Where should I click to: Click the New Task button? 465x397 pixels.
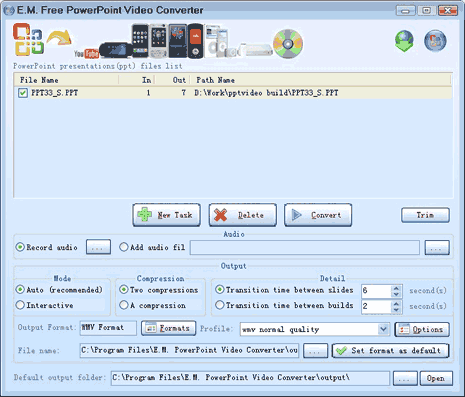tap(167, 215)
